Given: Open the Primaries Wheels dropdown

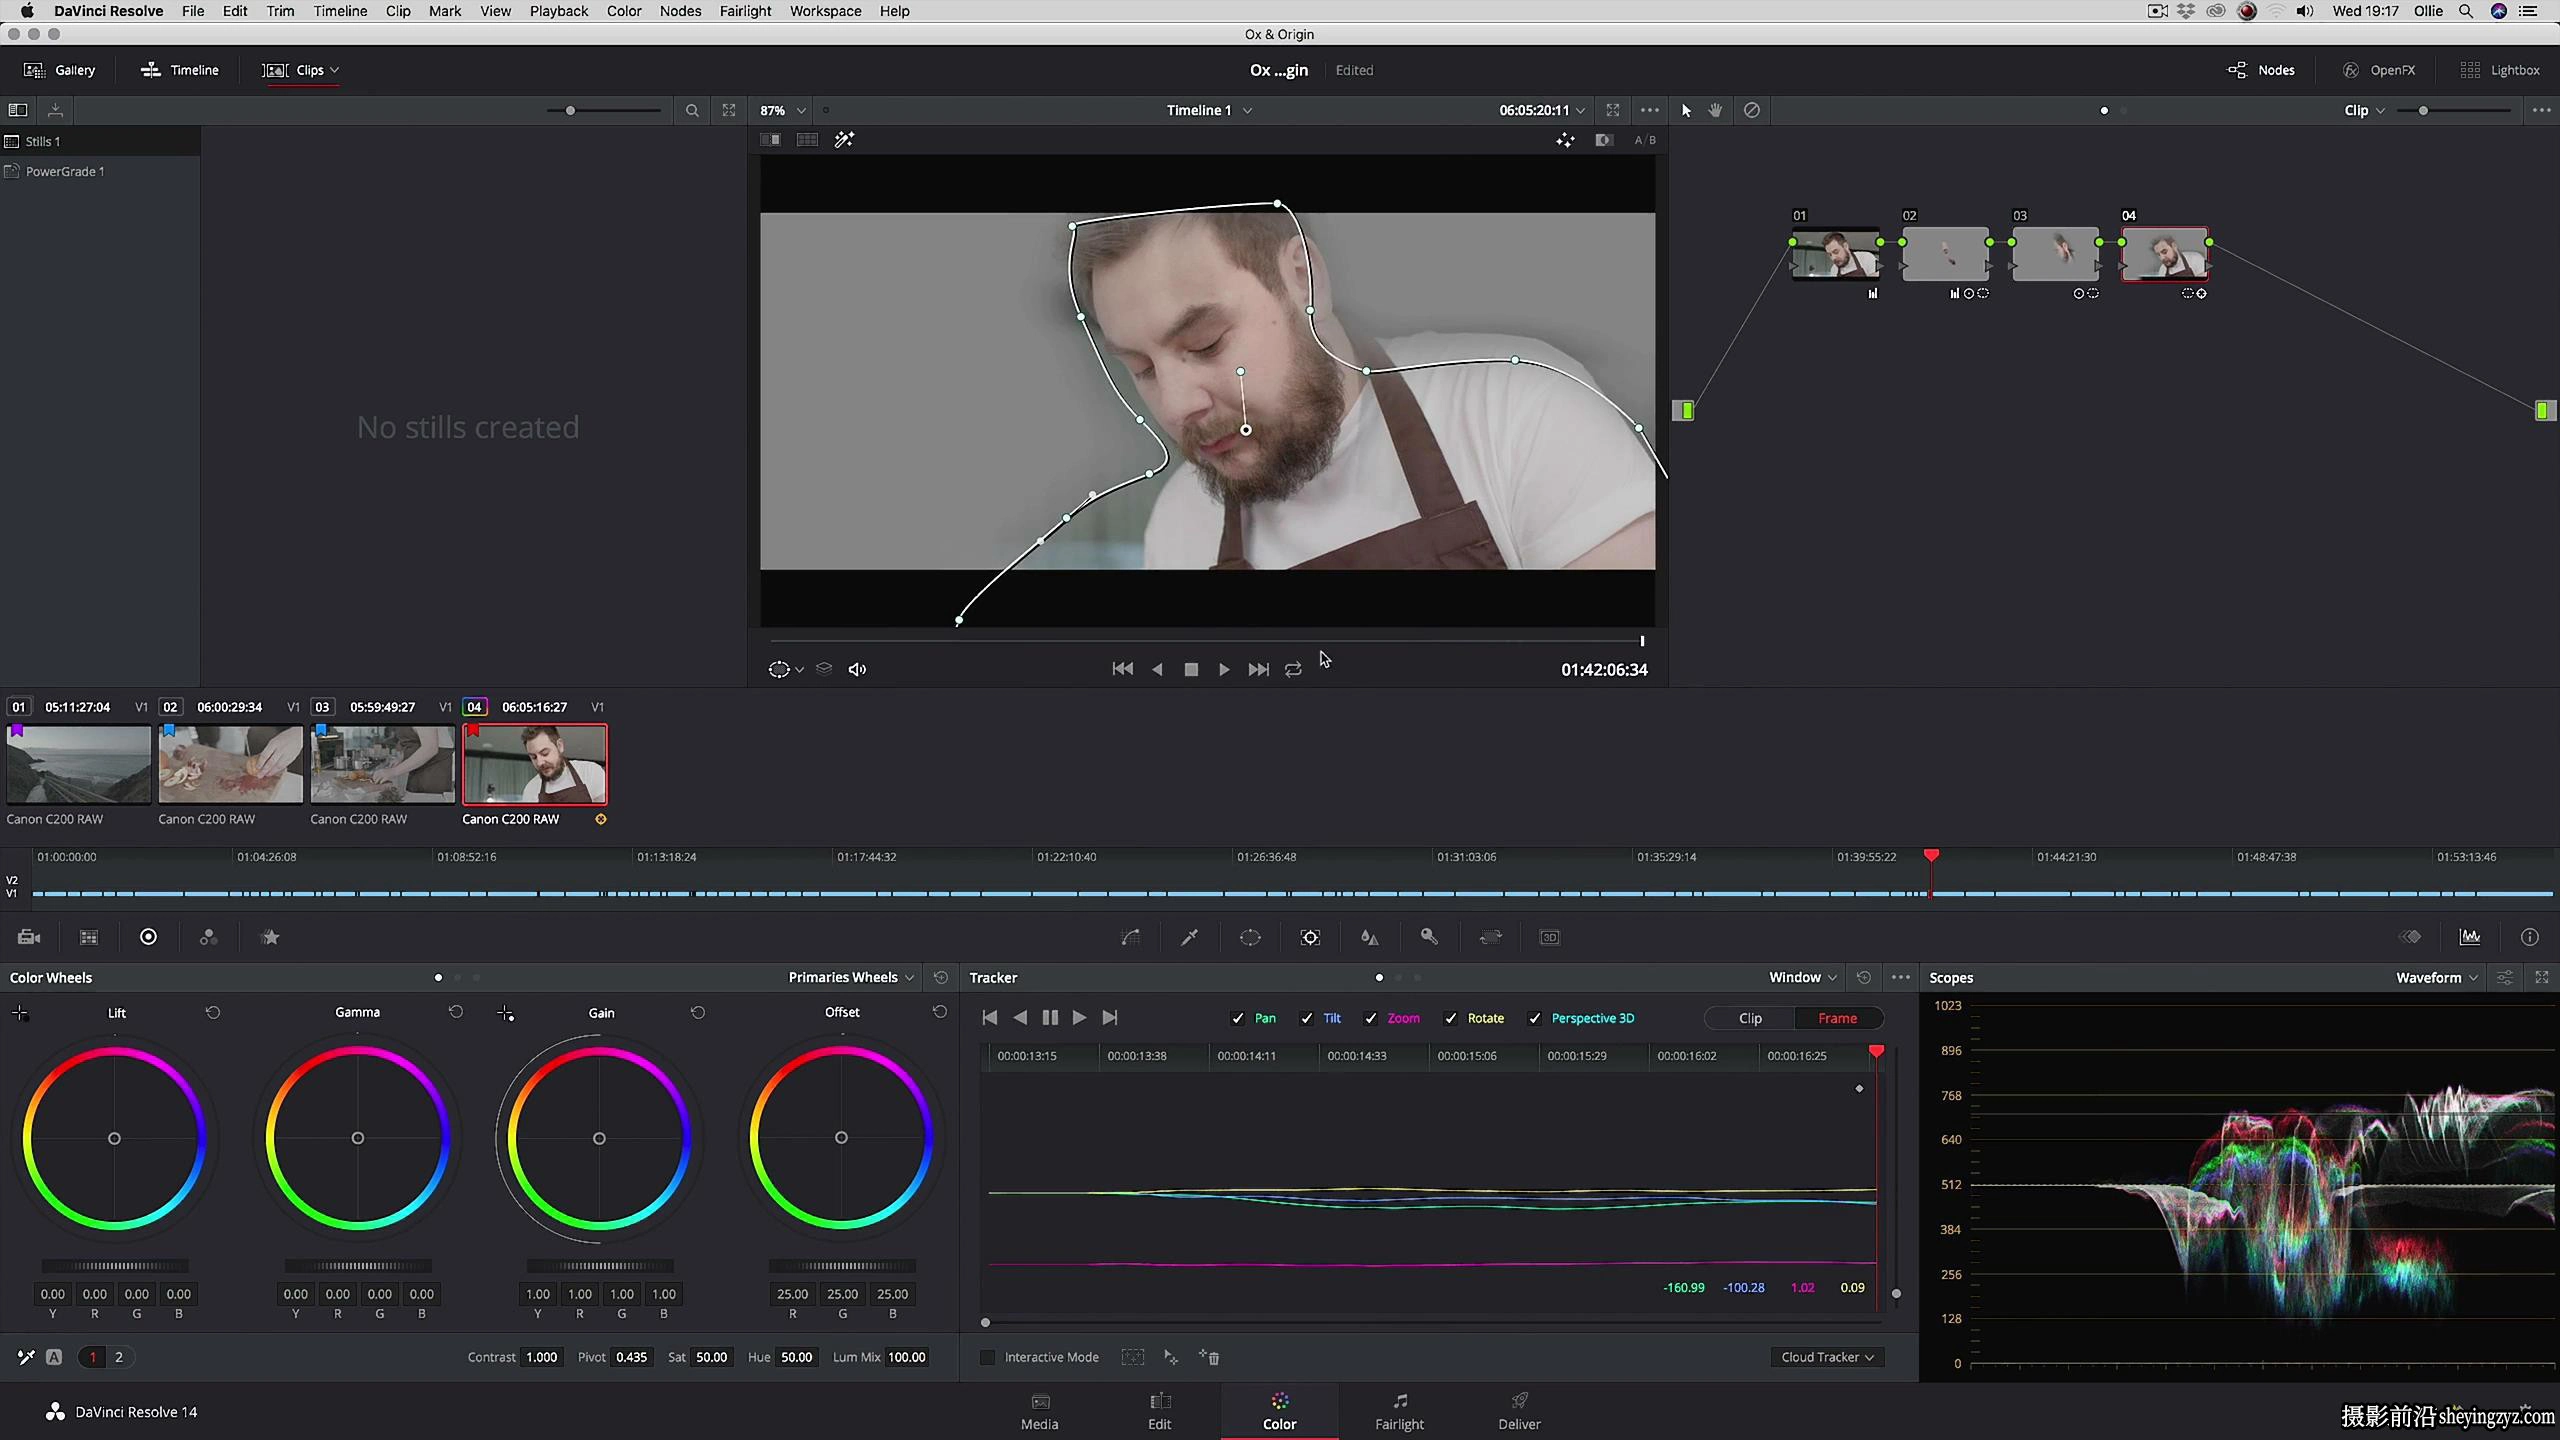Looking at the screenshot, I should click(x=851, y=977).
